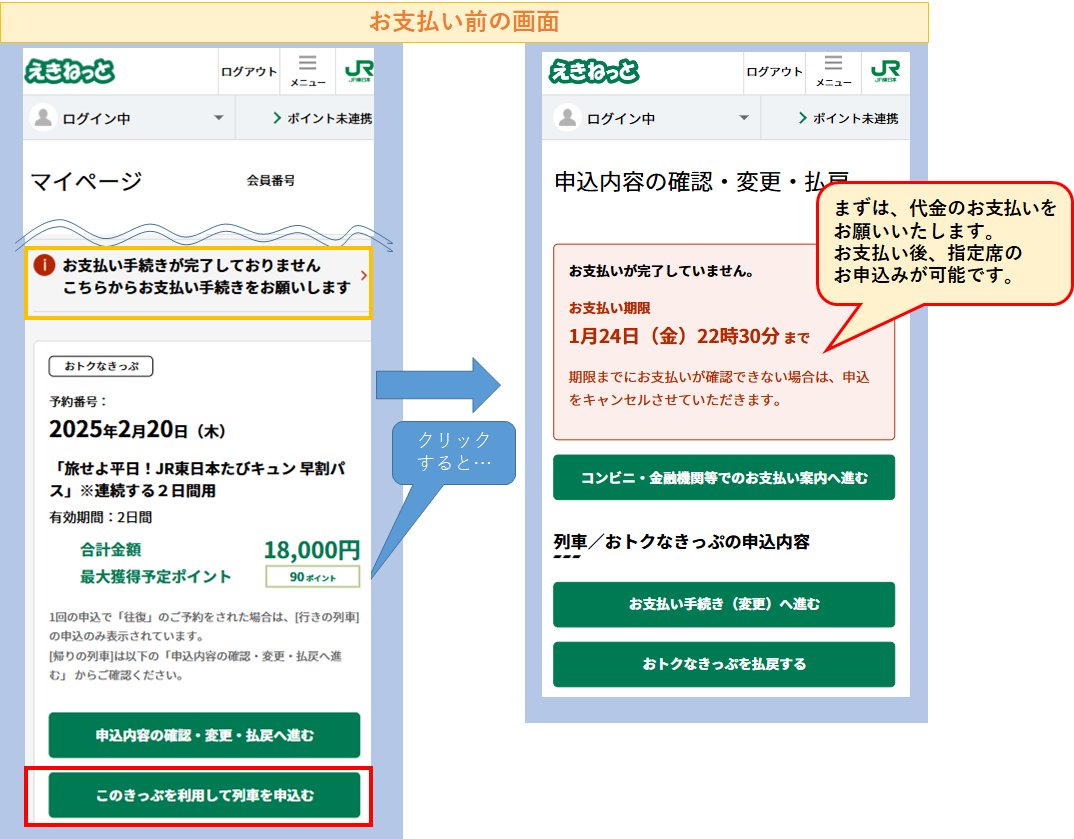
Task: Click the えきねっと logo on left screen
Action: 69,71
